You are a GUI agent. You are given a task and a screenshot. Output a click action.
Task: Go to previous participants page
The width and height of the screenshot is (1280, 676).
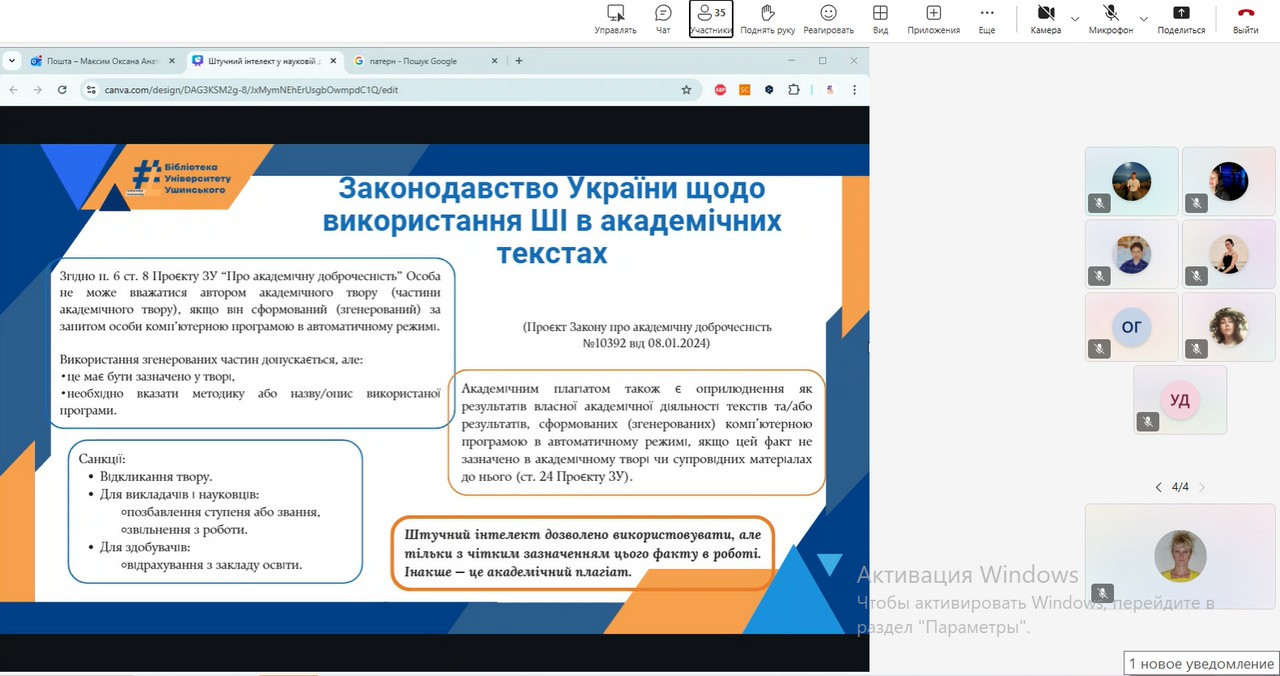[1158, 487]
